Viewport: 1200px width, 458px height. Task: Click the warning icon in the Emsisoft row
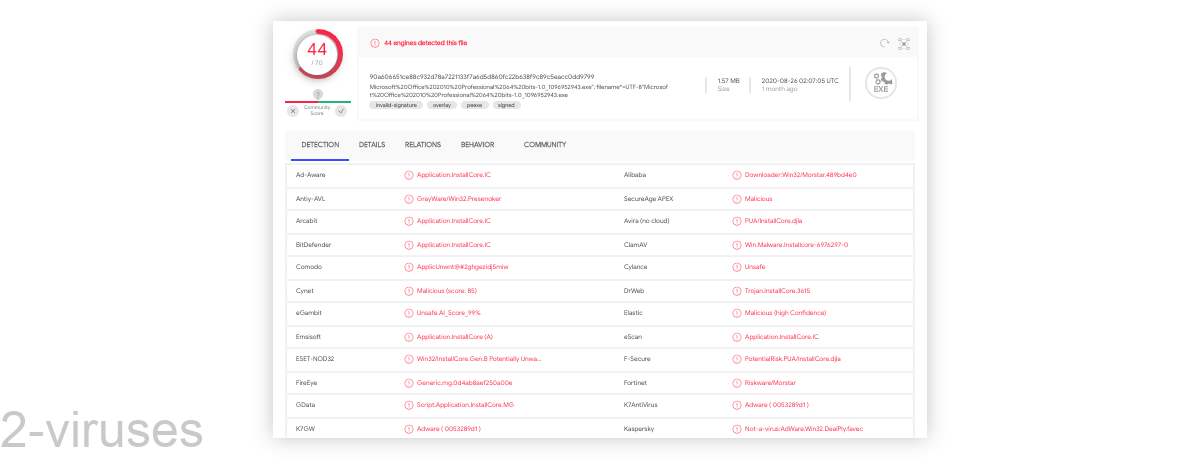(409, 336)
